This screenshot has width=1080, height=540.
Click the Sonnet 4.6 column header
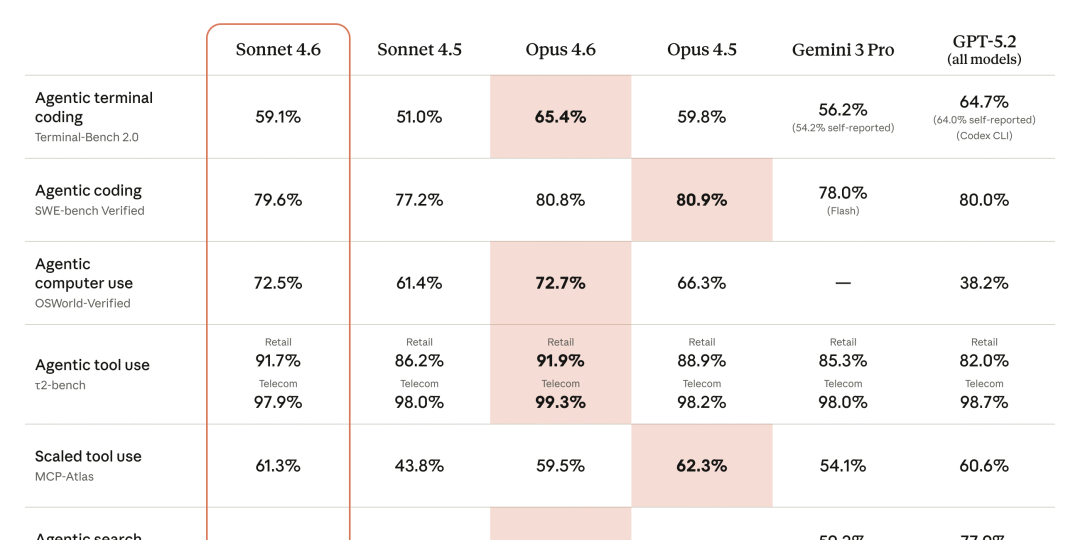pyautogui.click(x=278, y=50)
